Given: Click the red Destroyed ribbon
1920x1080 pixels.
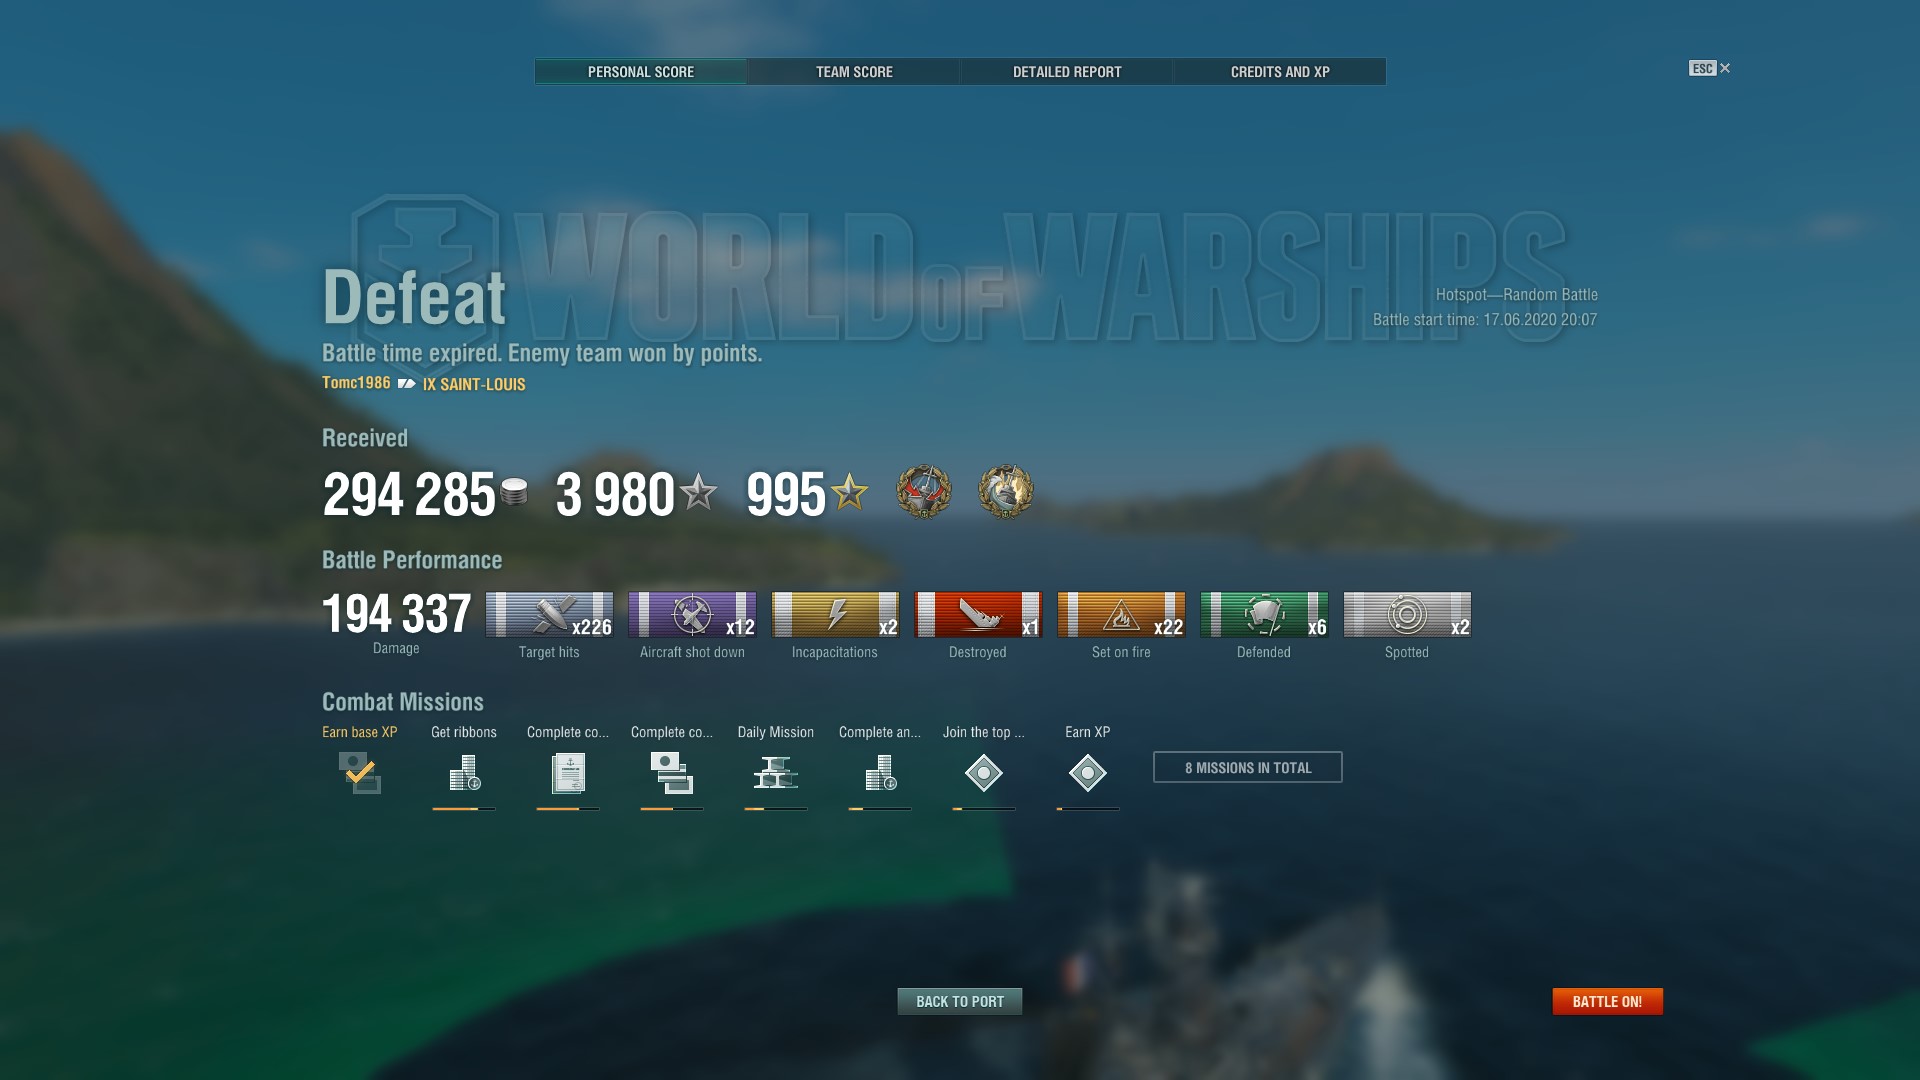Looking at the screenshot, I should [x=978, y=614].
